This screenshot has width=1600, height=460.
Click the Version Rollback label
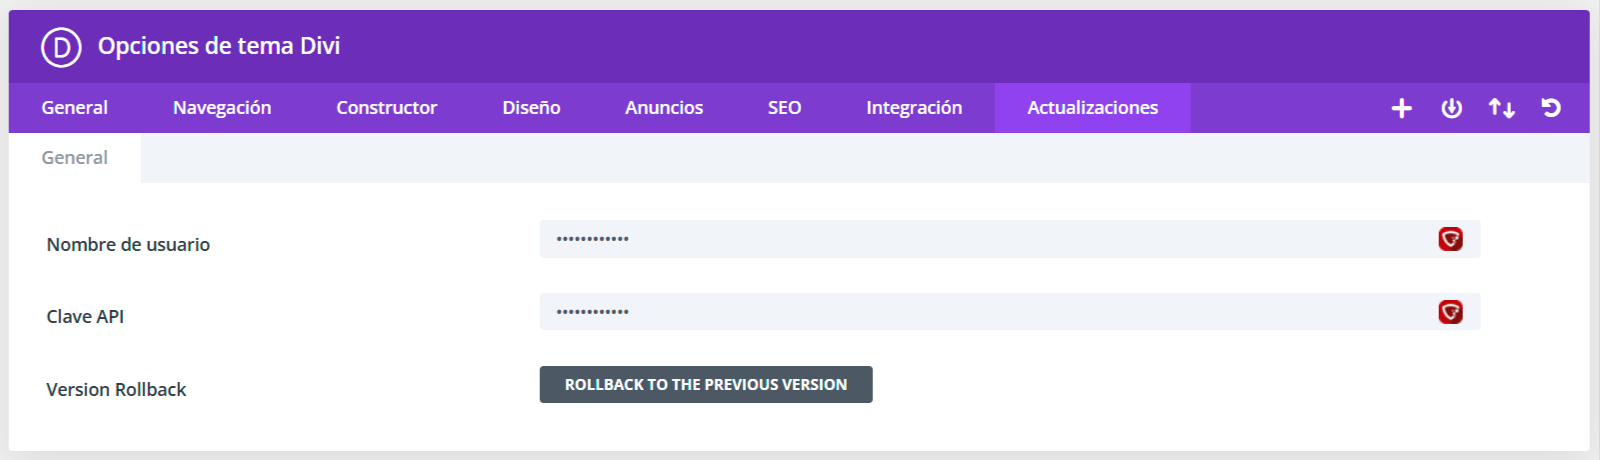point(116,390)
